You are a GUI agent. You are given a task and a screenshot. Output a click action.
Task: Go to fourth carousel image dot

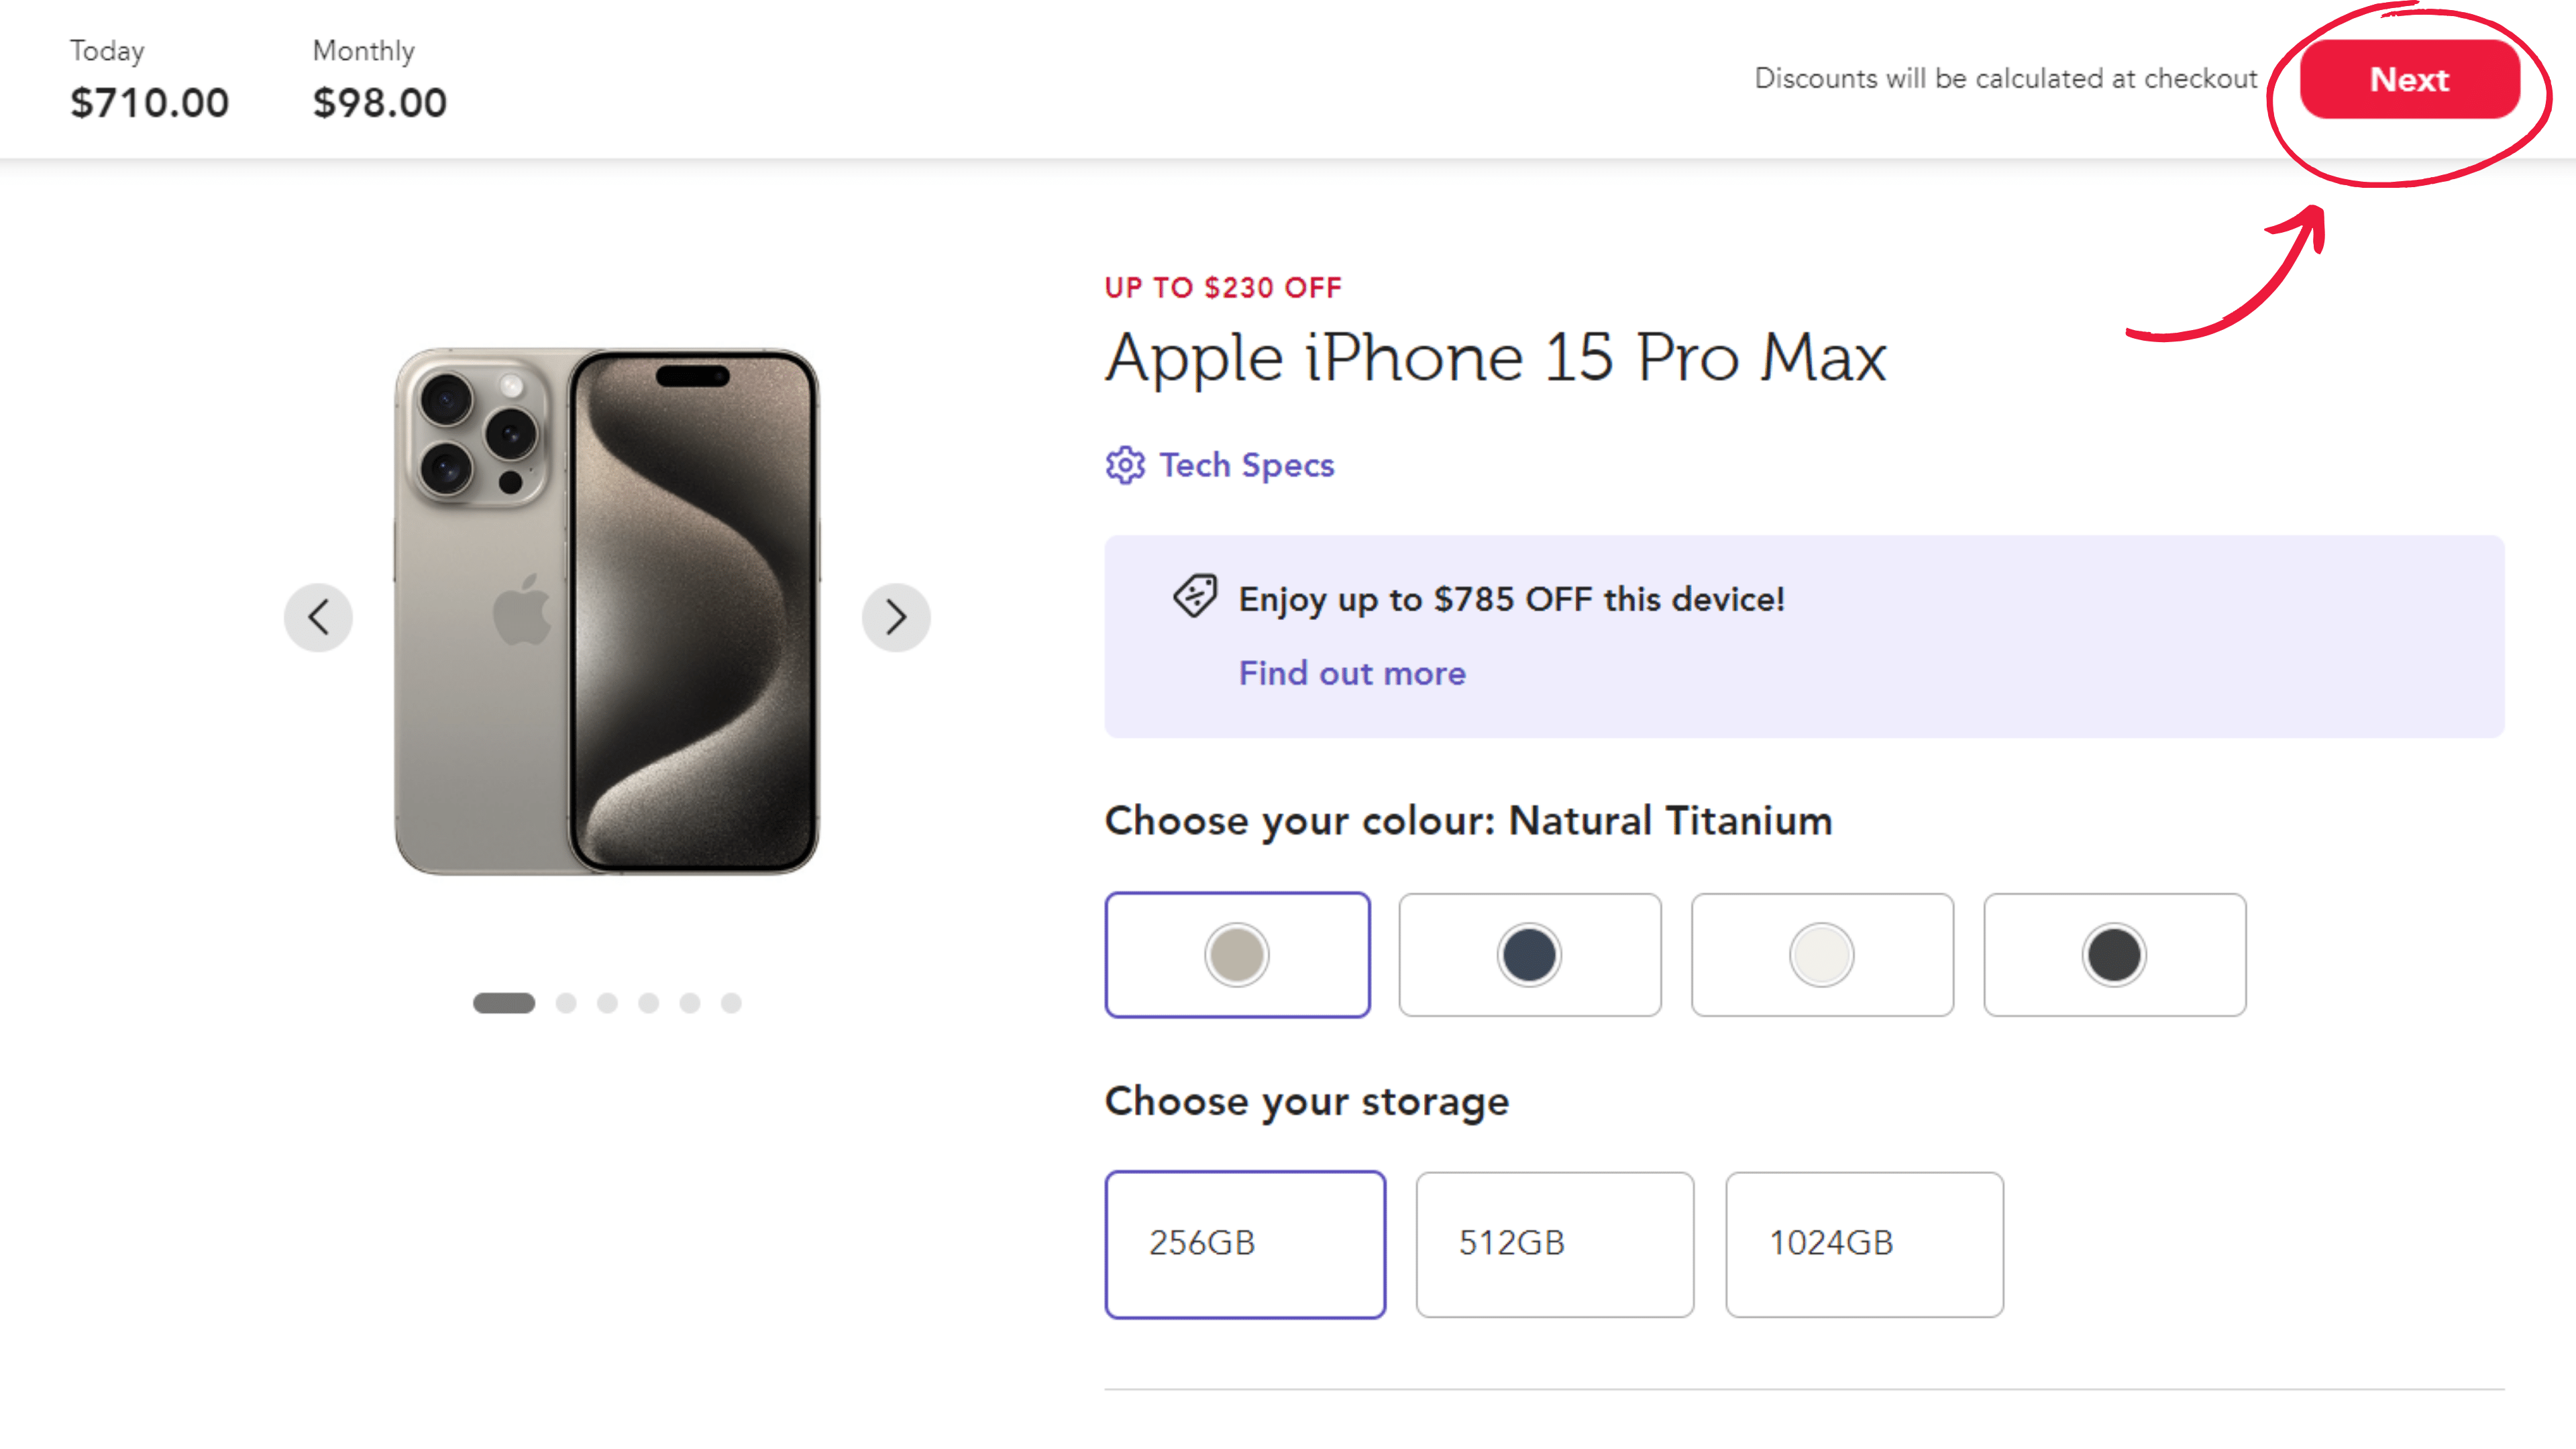coord(649,1003)
